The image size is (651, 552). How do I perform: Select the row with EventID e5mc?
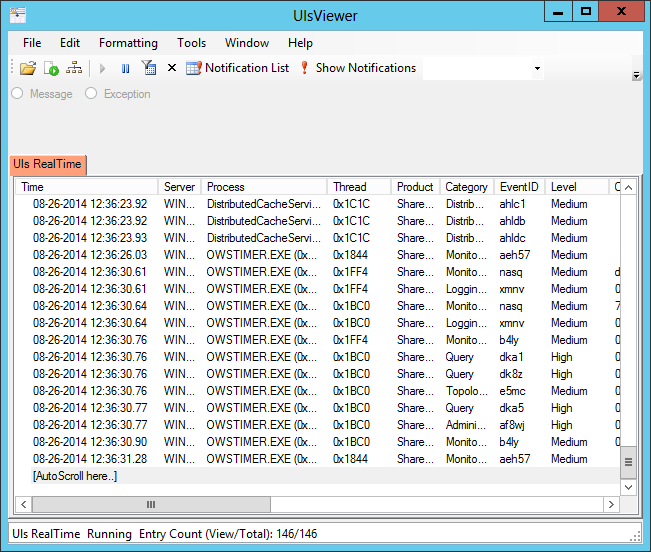[x=318, y=391]
